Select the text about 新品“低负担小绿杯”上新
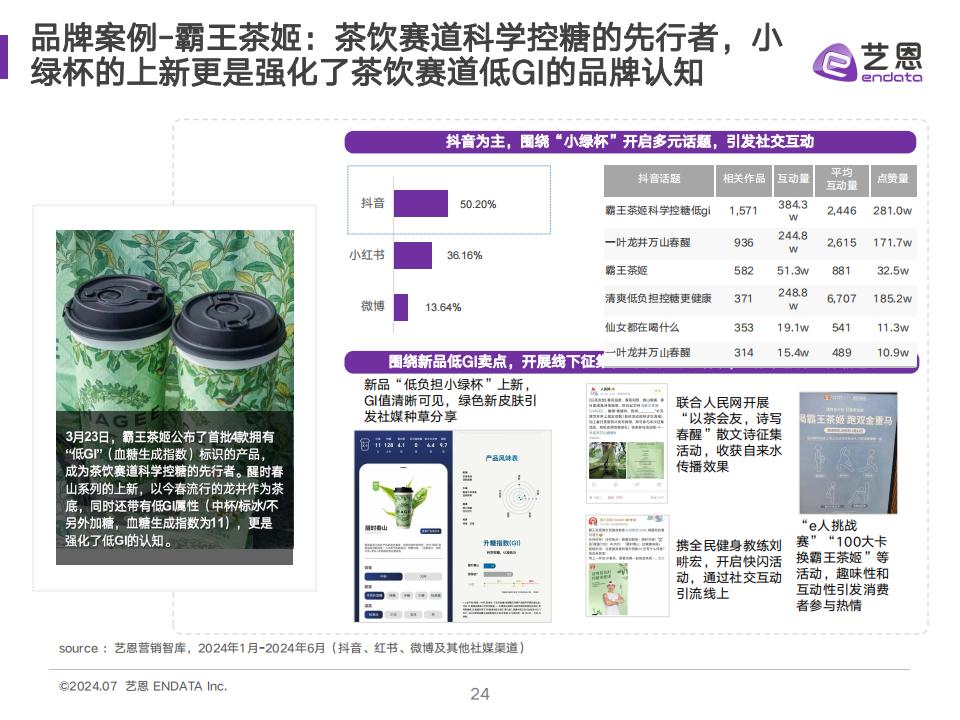The height and width of the screenshot is (720, 960). (x=450, y=400)
